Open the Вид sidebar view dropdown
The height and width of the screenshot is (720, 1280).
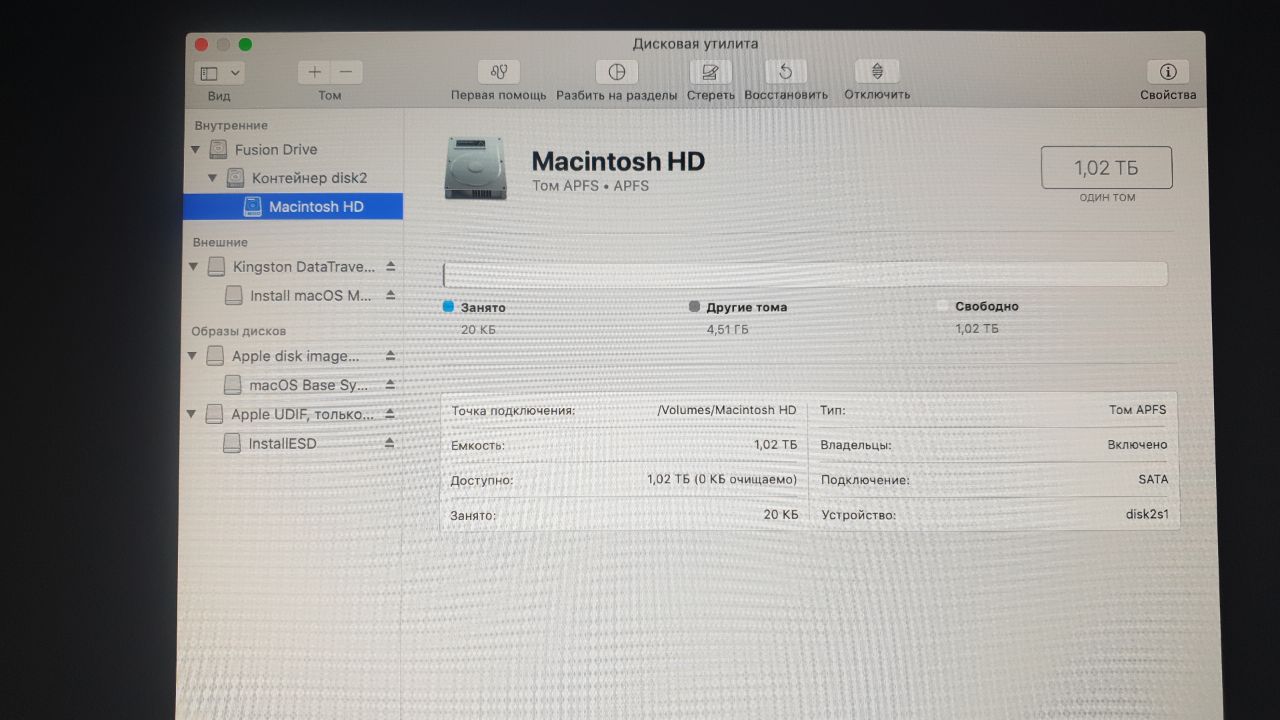(x=220, y=73)
